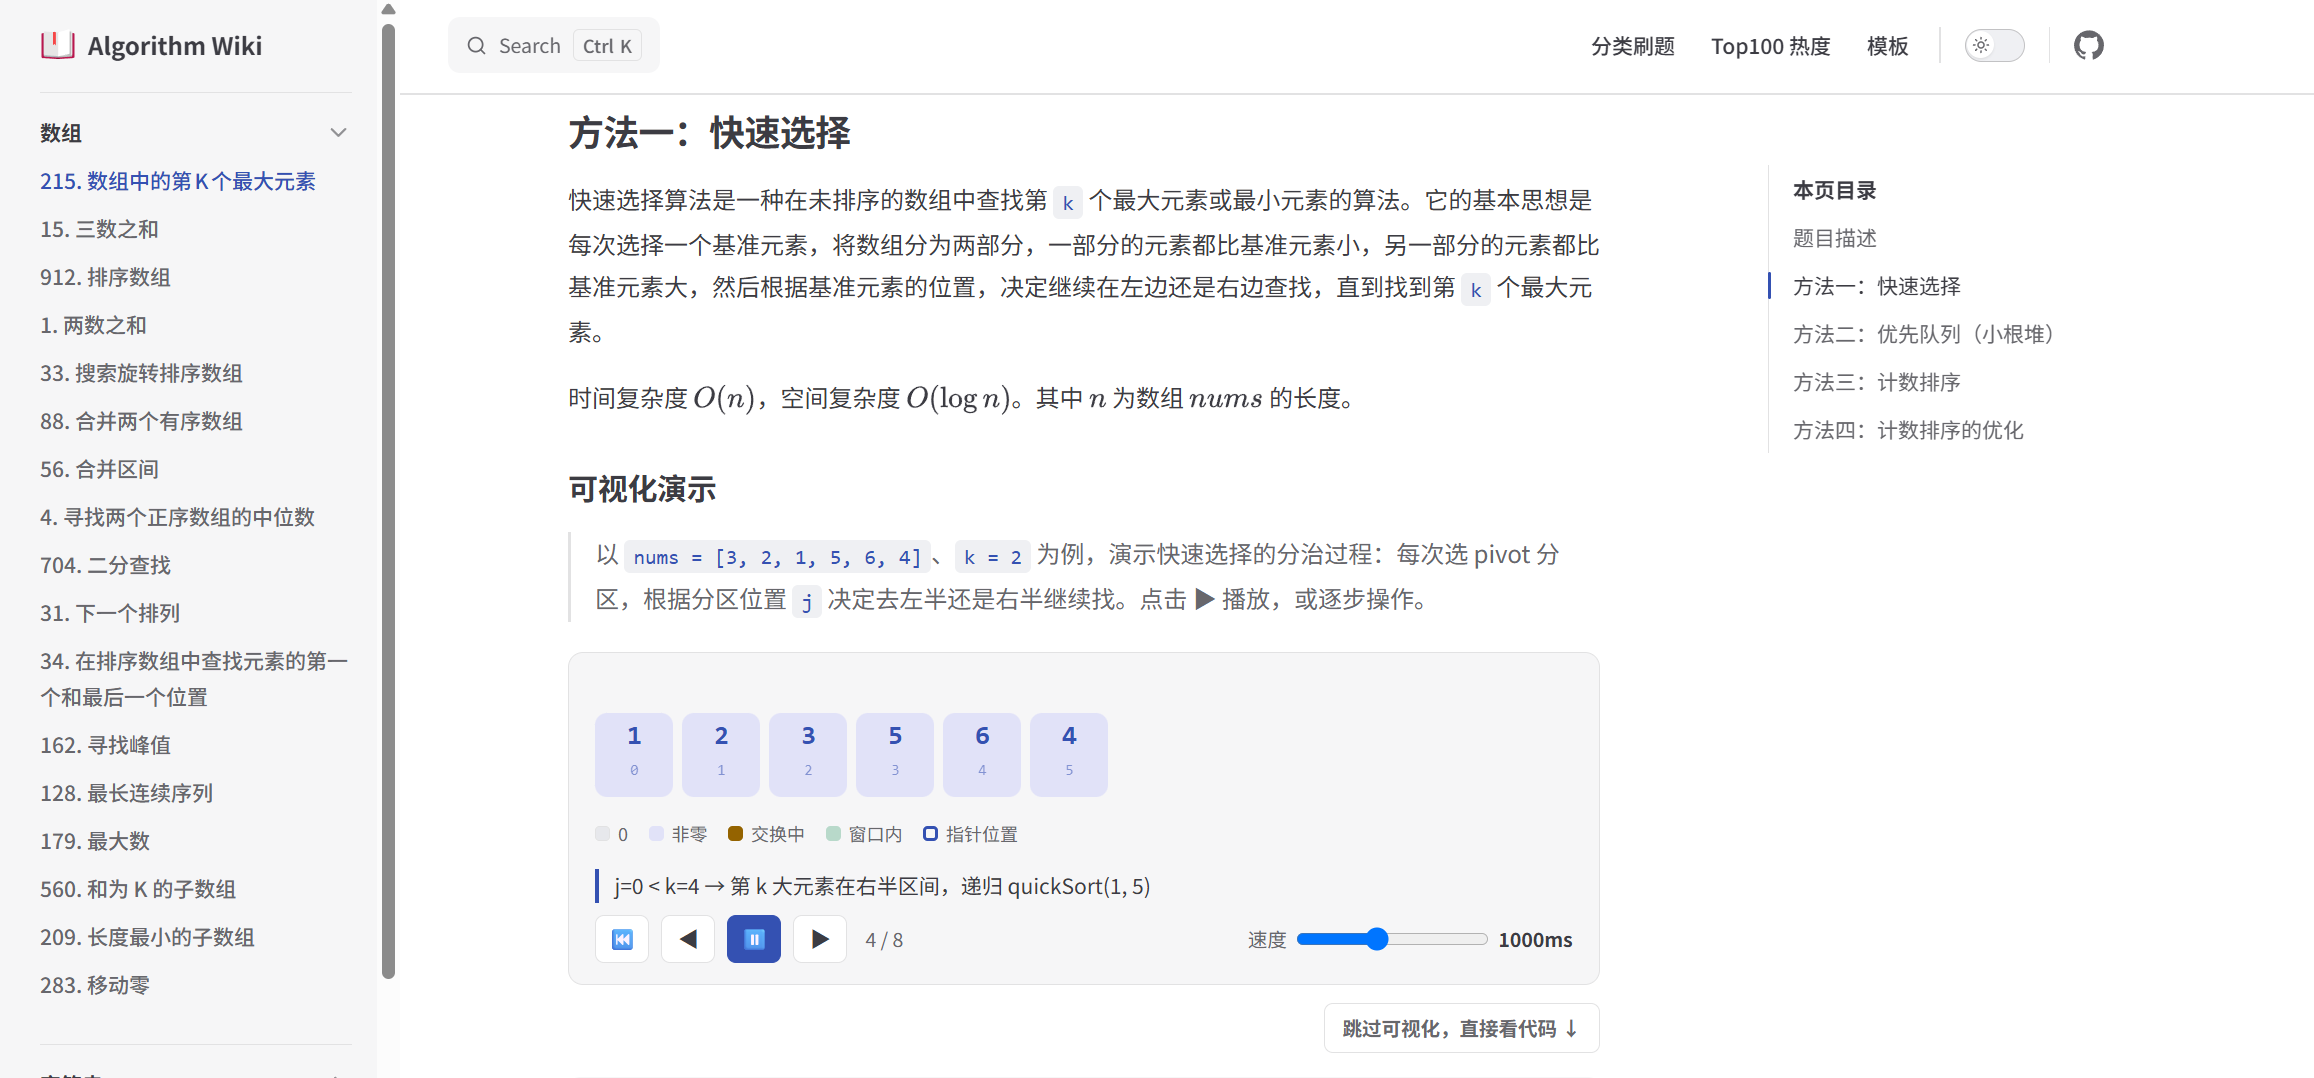
Task: Pause the quickselect animation
Action: point(754,939)
